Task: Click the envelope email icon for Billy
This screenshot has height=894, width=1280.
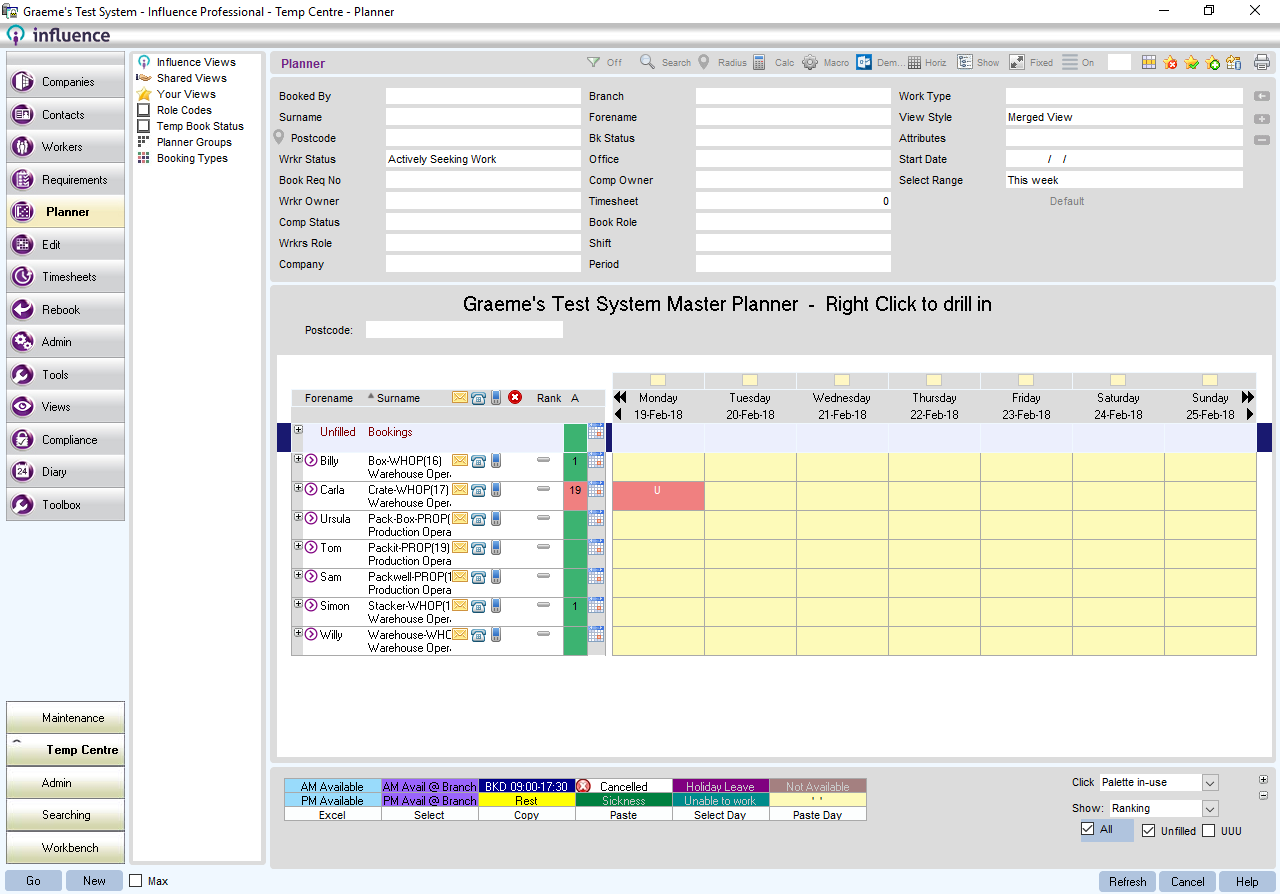Action: pos(460,461)
